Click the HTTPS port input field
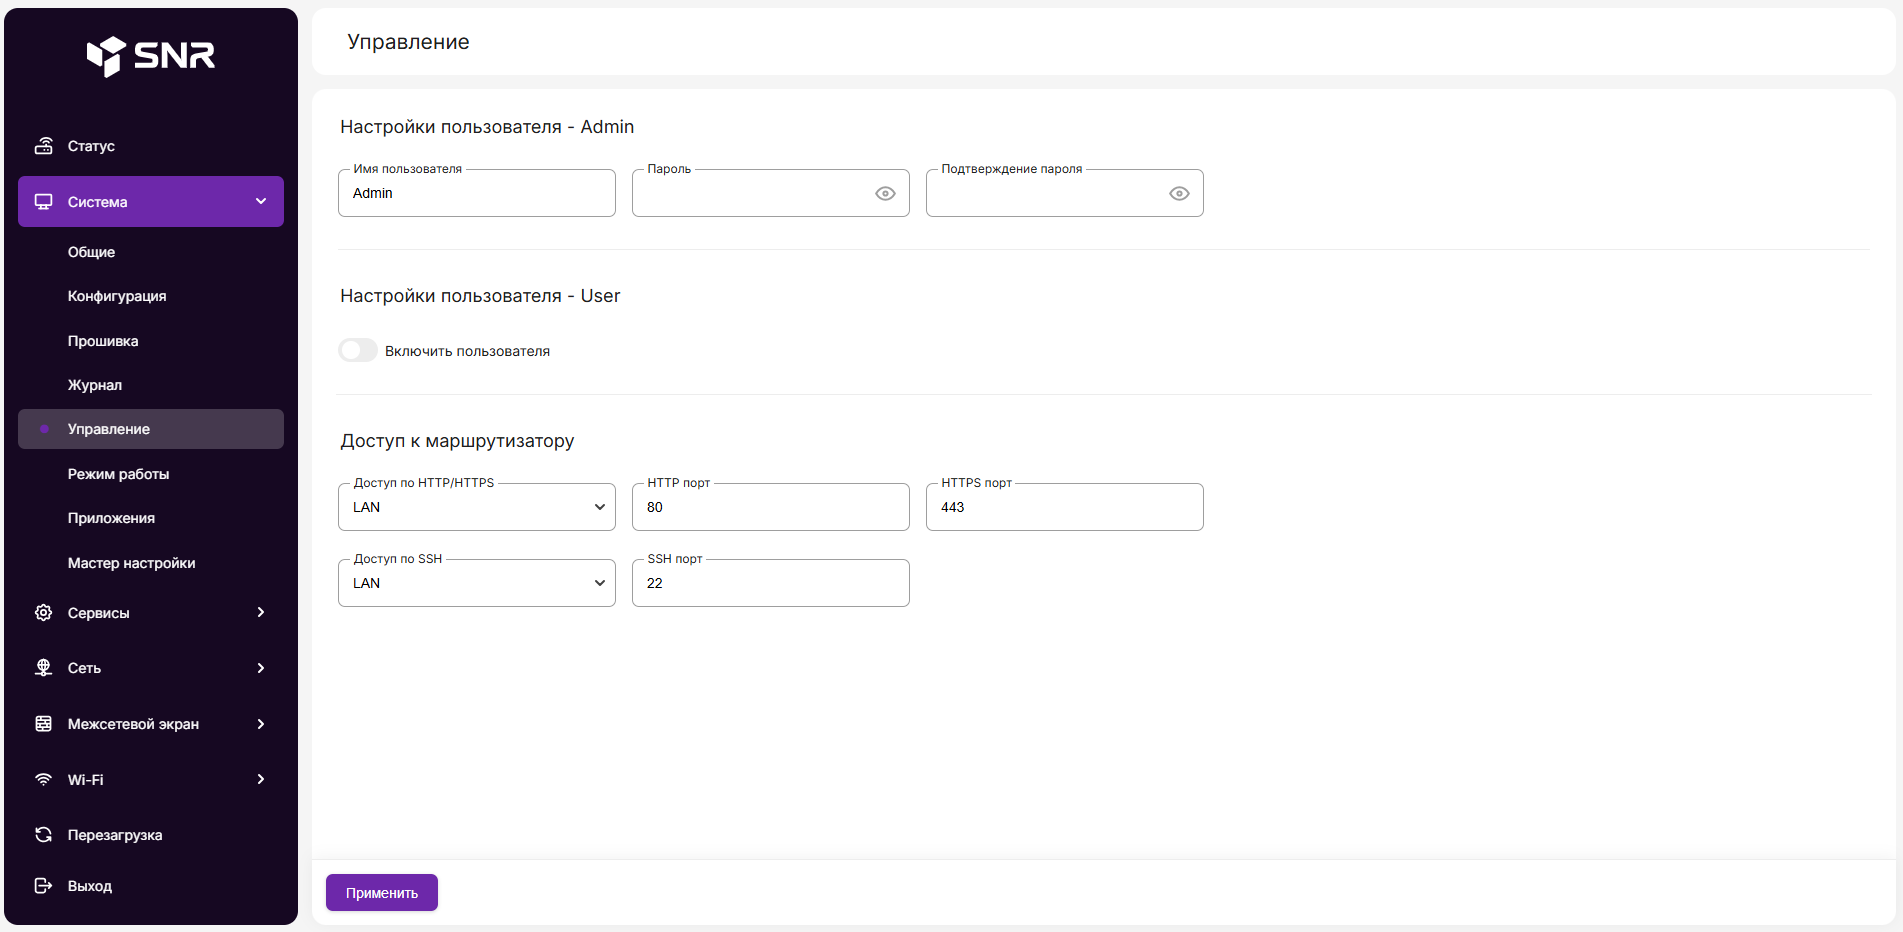The height and width of the screenshot is (932, 1903). (1064, 508)
